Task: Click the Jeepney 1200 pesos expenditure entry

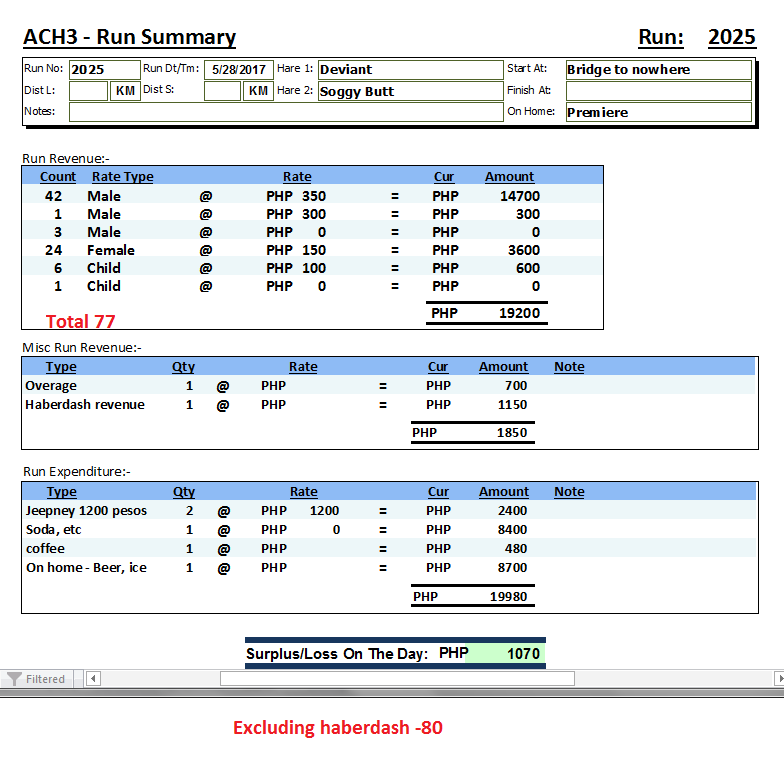Action: (86, 510)
